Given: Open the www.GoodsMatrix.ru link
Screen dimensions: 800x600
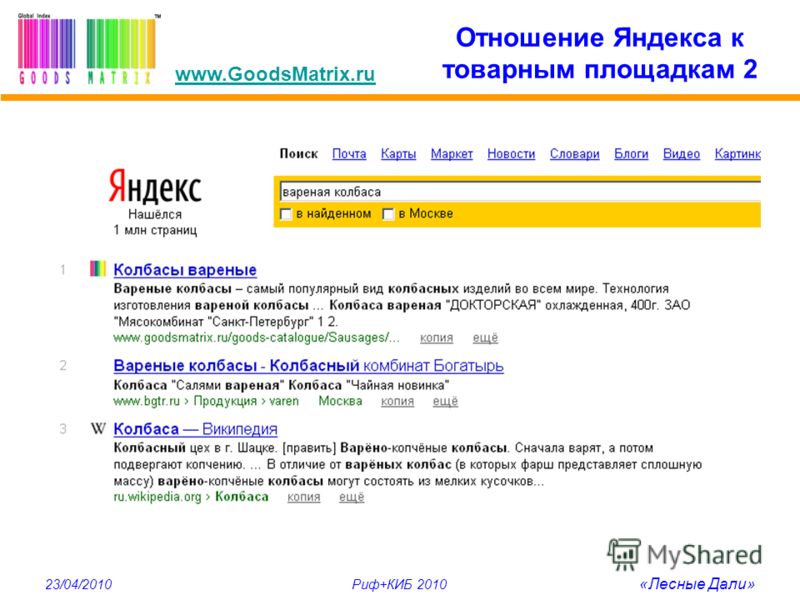Looking at the screenshot, I should 275,74.
